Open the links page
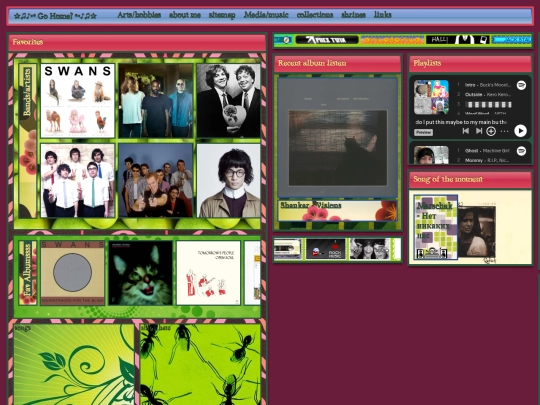The image size is (540, 405). pyautogui.click(x=383, y=15)
